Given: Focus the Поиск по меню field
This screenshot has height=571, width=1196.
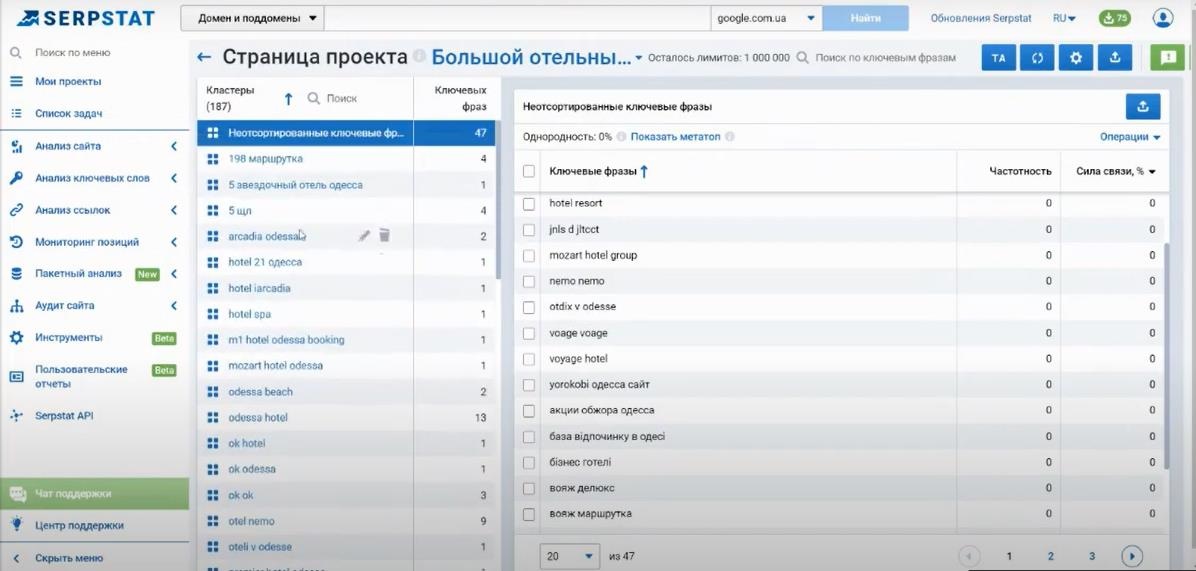Looking at the screenshot, I should [72, 53].
